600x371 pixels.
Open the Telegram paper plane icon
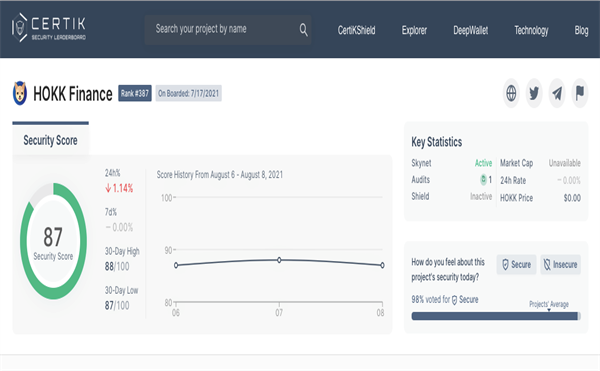pos(557,93)
